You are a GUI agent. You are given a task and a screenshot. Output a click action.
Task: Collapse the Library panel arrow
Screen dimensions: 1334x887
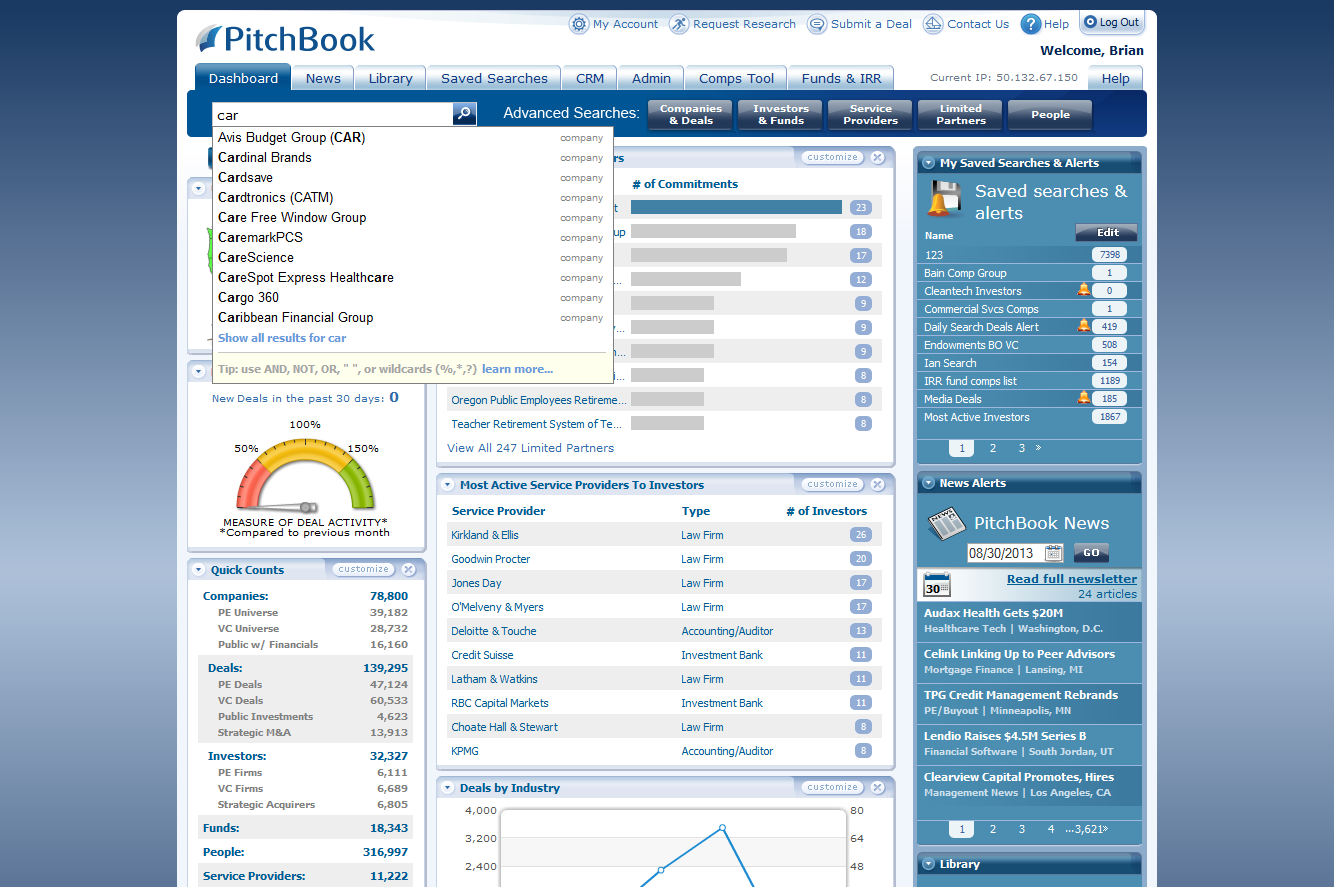tap(928, 864)
